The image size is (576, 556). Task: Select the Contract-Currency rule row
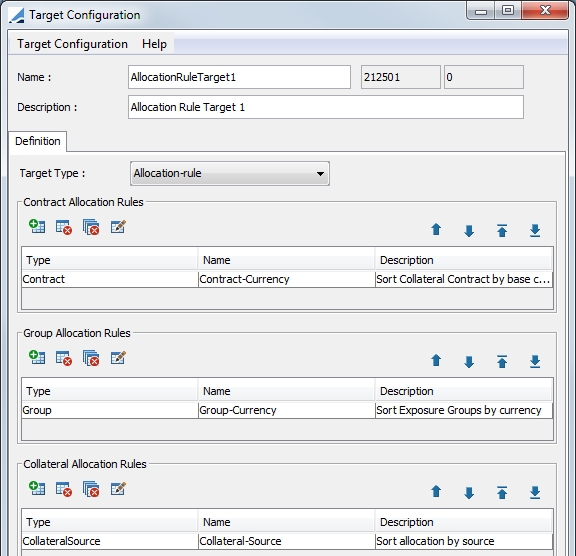tap(287, 279)
